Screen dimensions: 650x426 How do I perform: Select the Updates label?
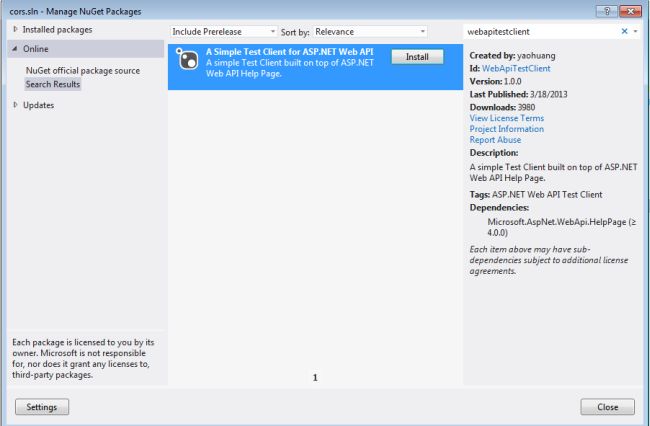tap(39, 105)
